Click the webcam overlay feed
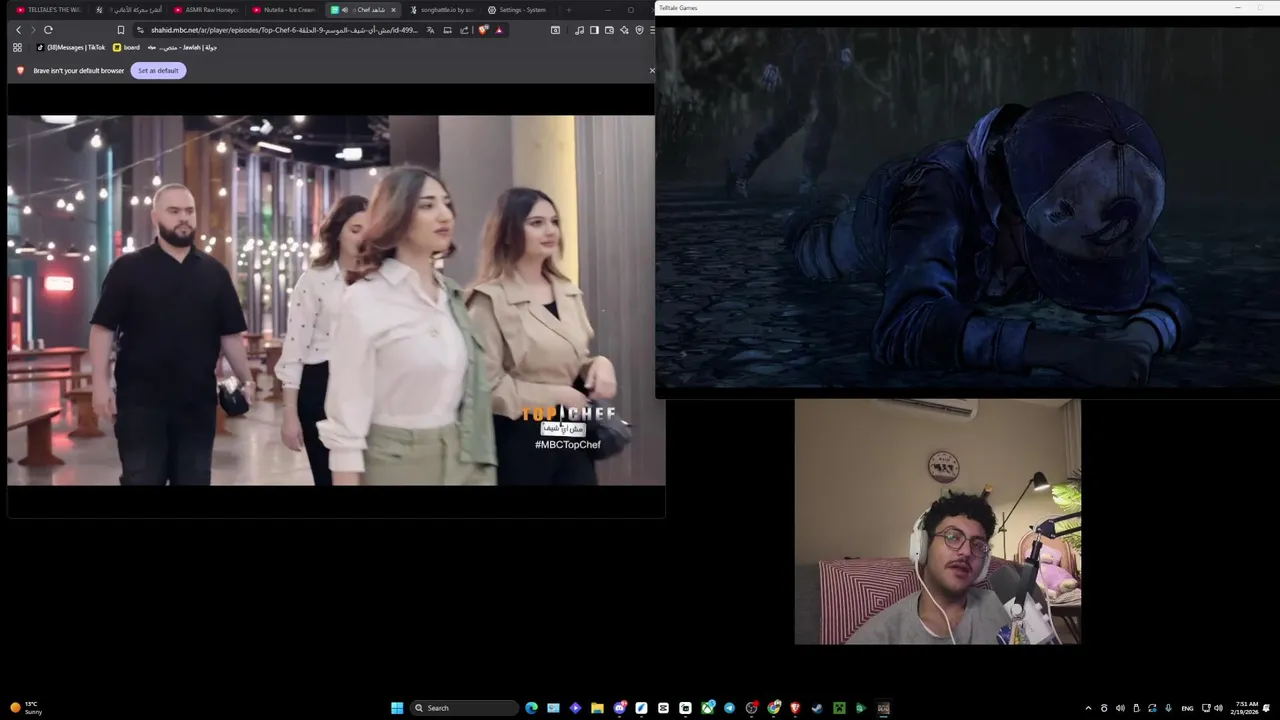 [937, 522]
